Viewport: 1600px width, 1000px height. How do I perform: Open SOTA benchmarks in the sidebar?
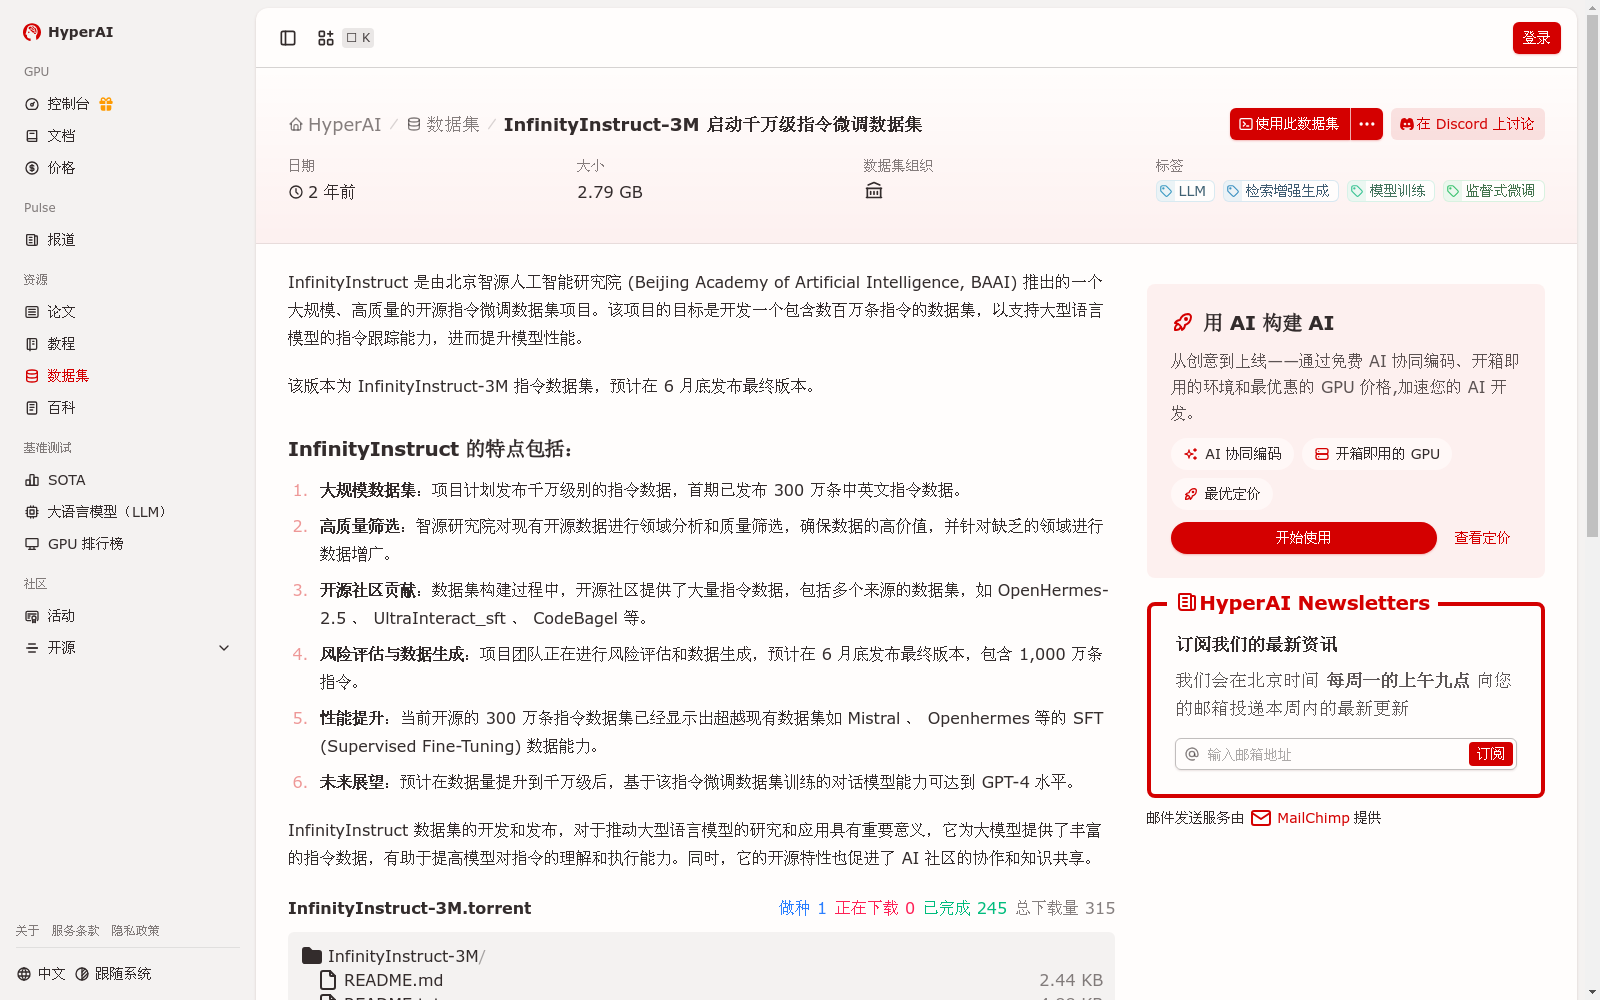pos(66,480)
